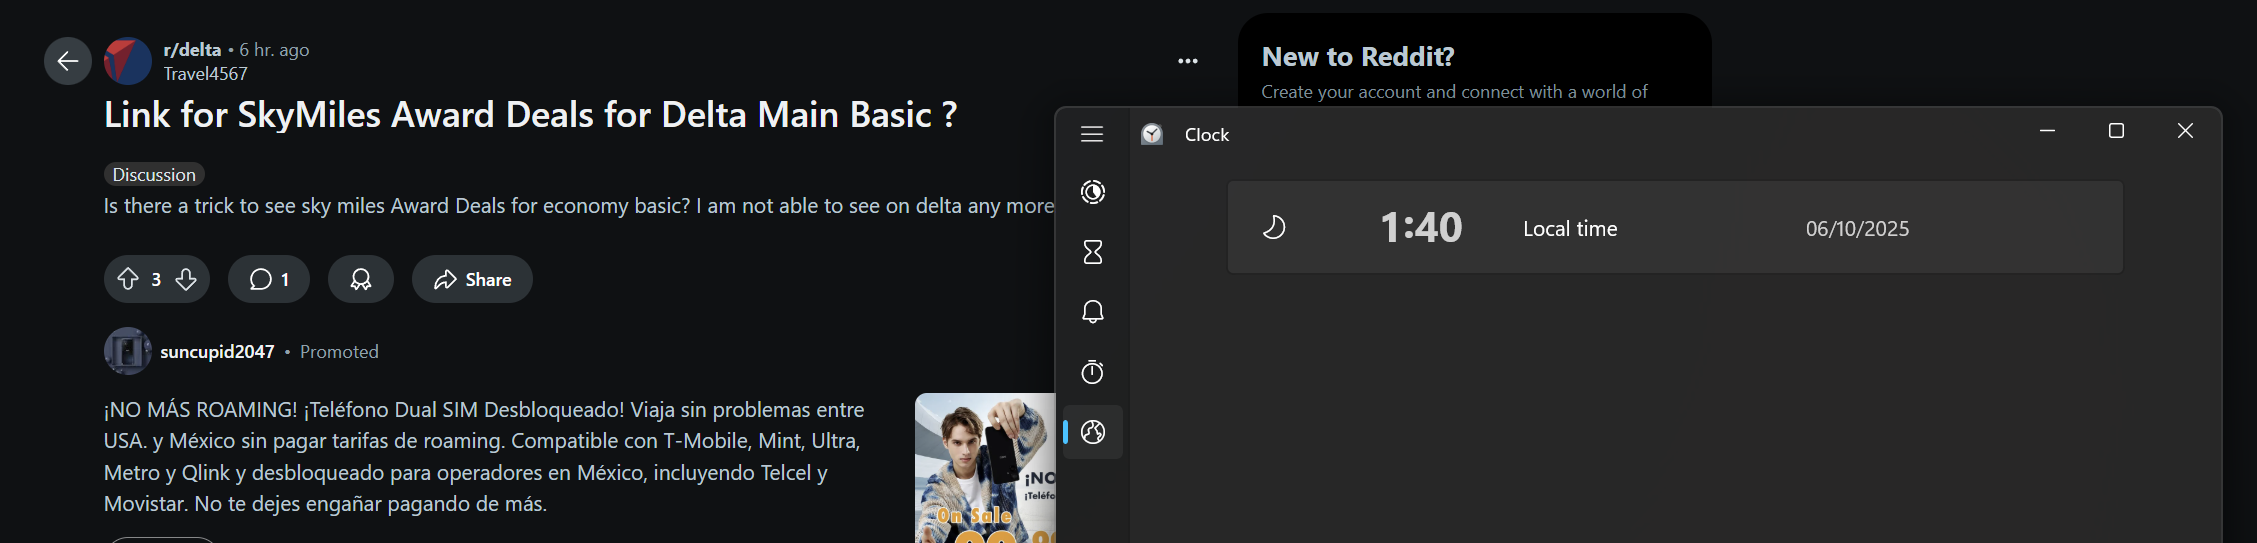Close the Clock window

tap(2185, 131)
